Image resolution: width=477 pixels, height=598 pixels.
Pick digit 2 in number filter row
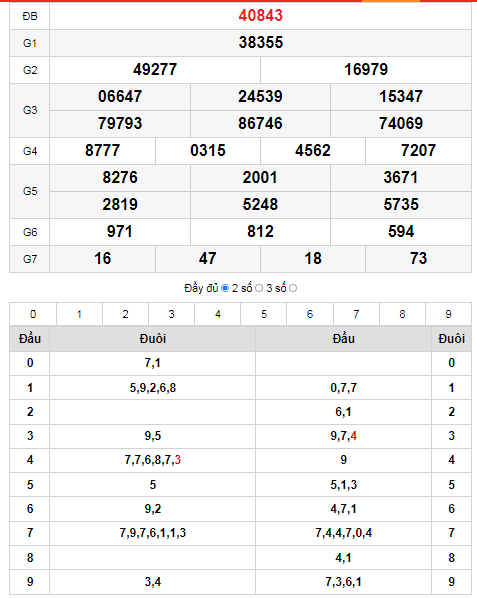point(125,314)
